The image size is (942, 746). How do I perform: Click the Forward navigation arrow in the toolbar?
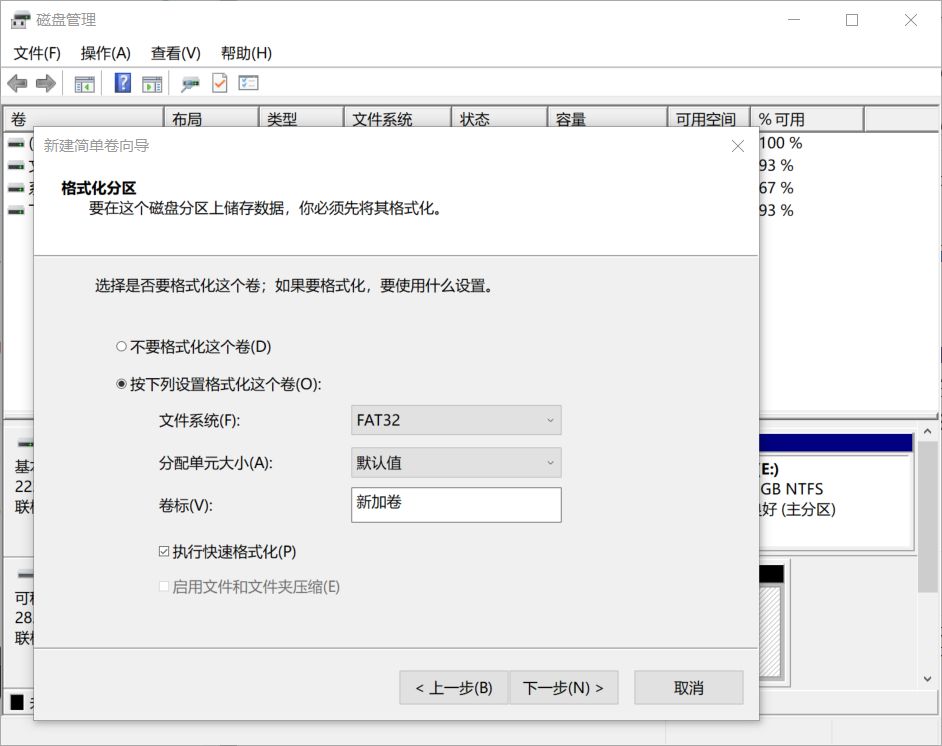45,83
